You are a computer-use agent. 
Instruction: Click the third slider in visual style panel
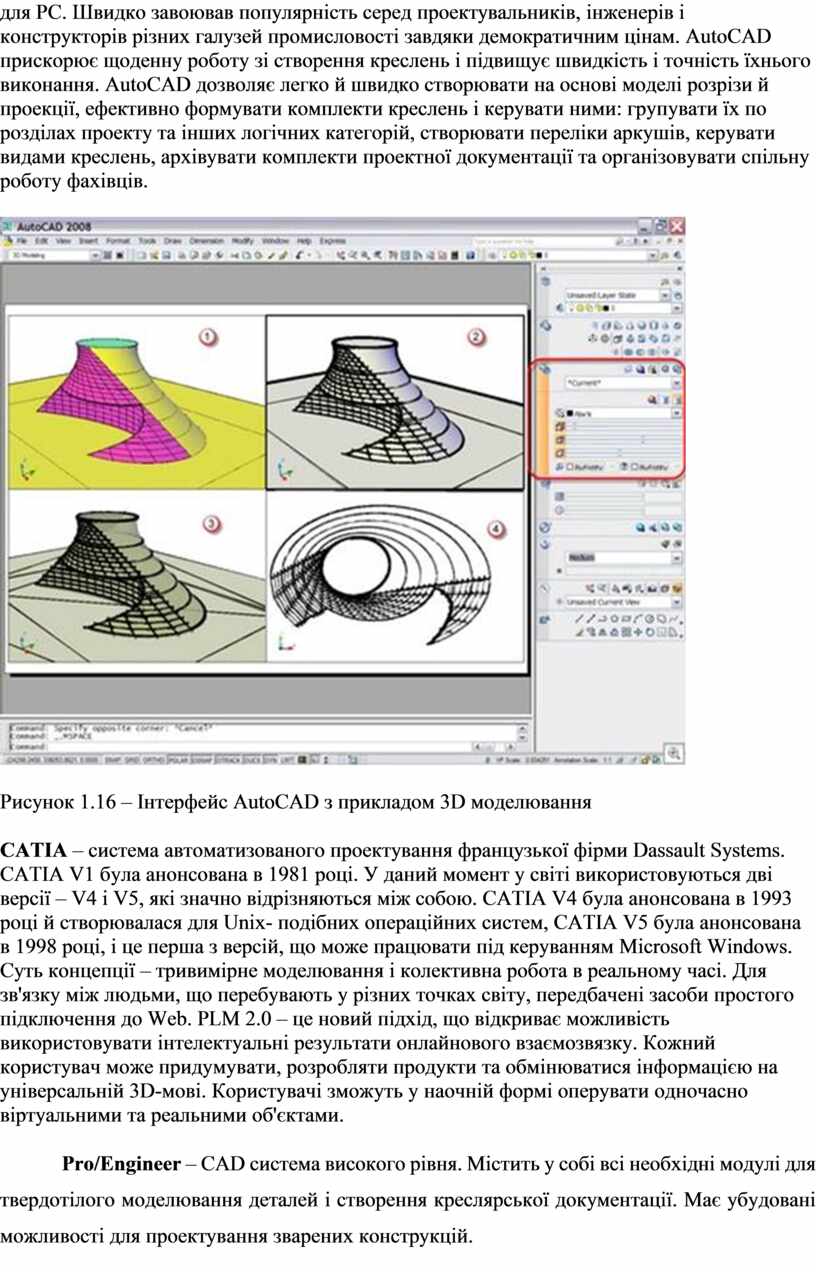[x=624, y=453]
